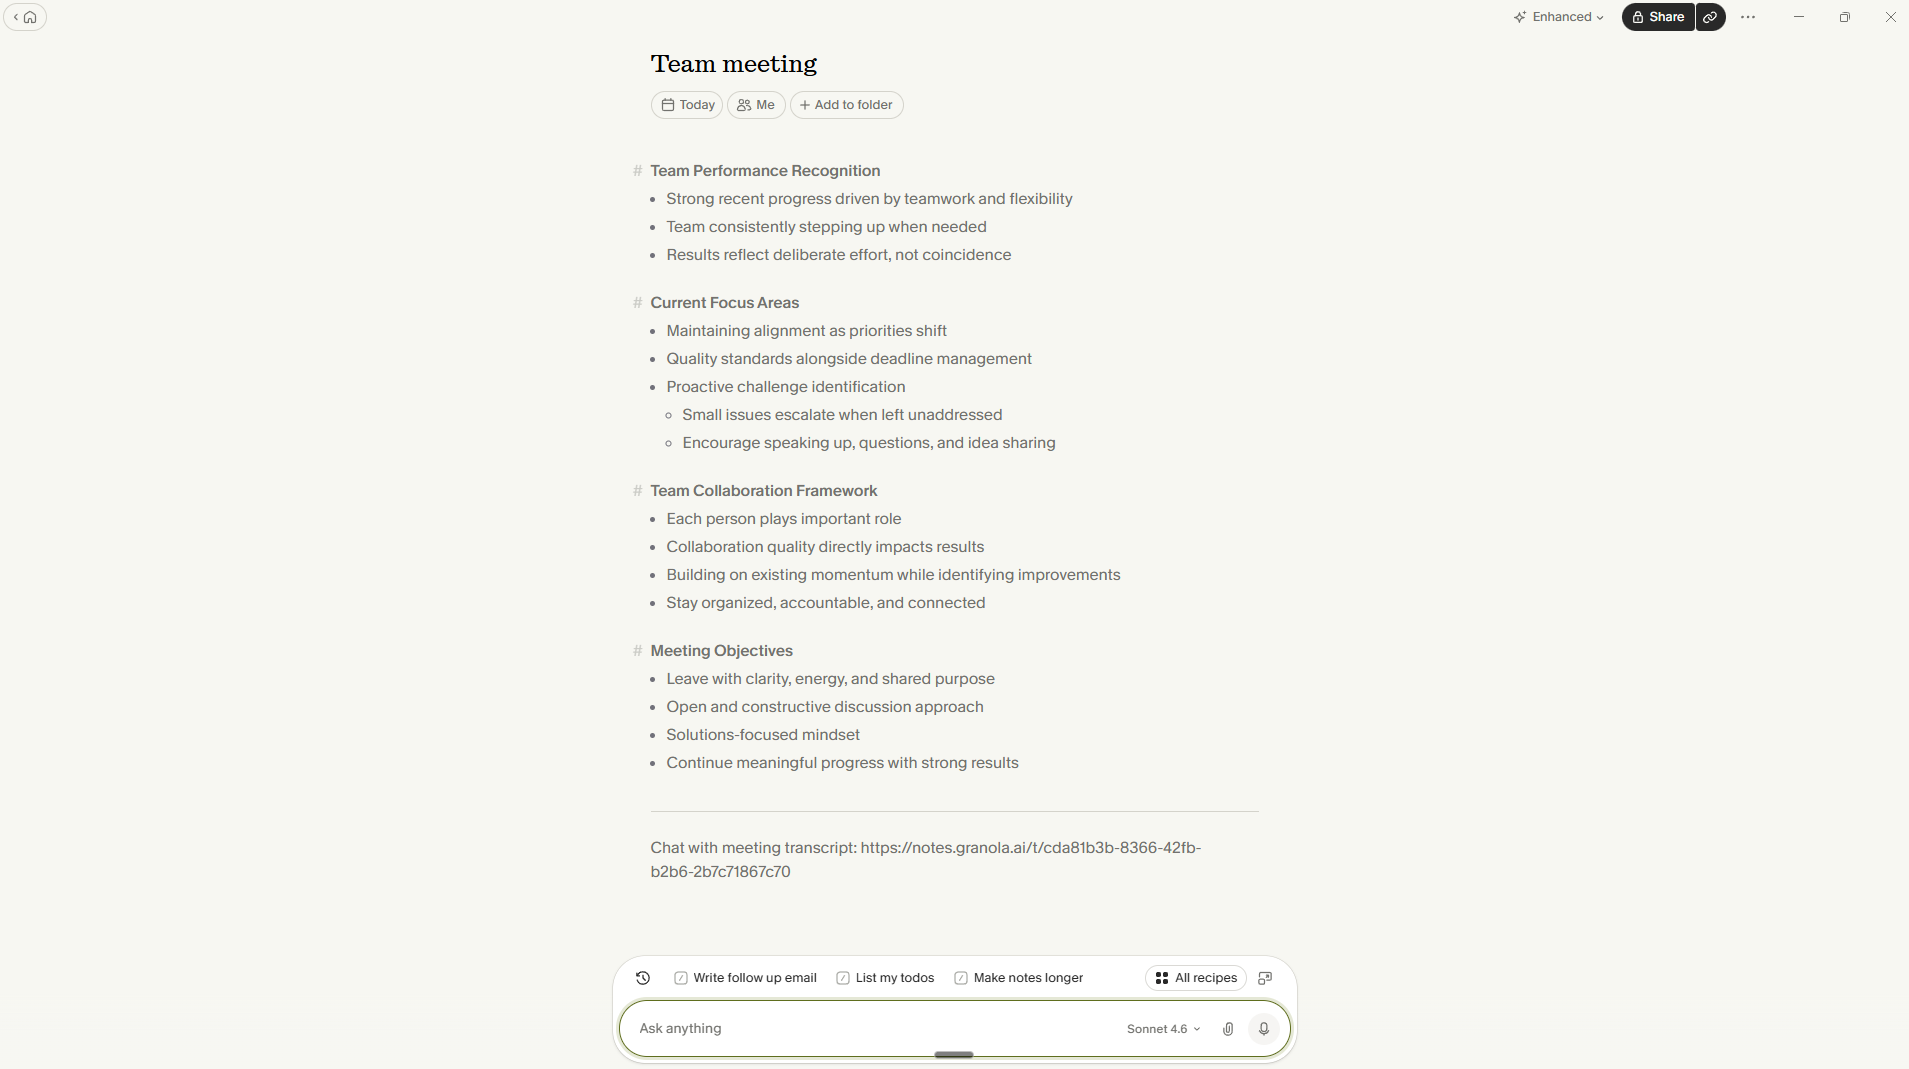1909x1069 pixels.
Task: Attach a file using the paperclip icon
Action: 1227,1028
